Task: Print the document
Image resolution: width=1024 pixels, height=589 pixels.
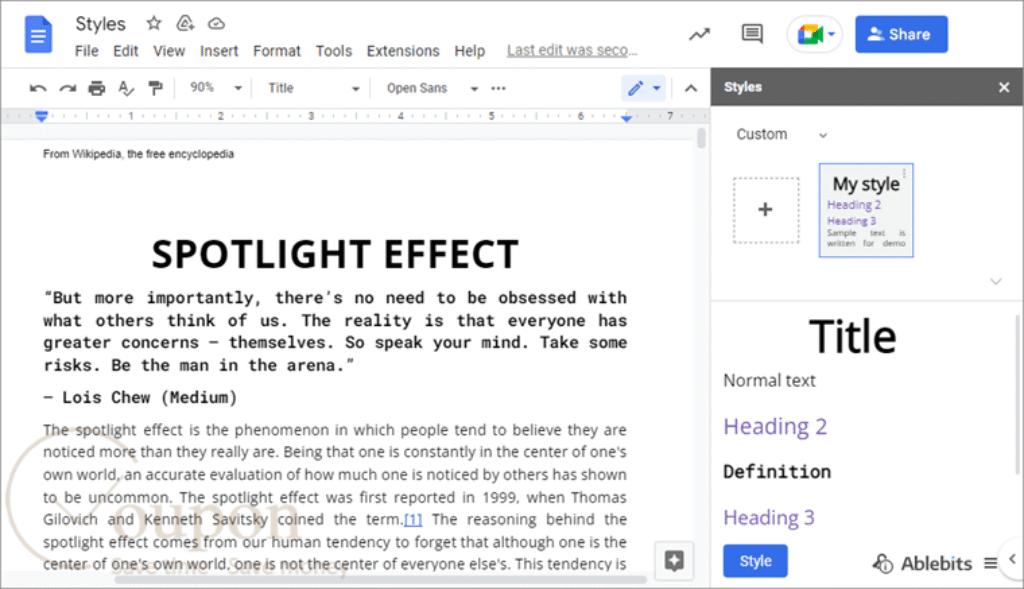Action: (97, 88)
